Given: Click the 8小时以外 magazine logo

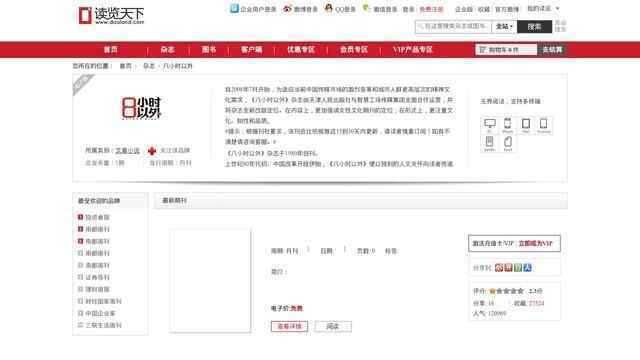Looking at the screenshot, I should [x=142, y=108].
